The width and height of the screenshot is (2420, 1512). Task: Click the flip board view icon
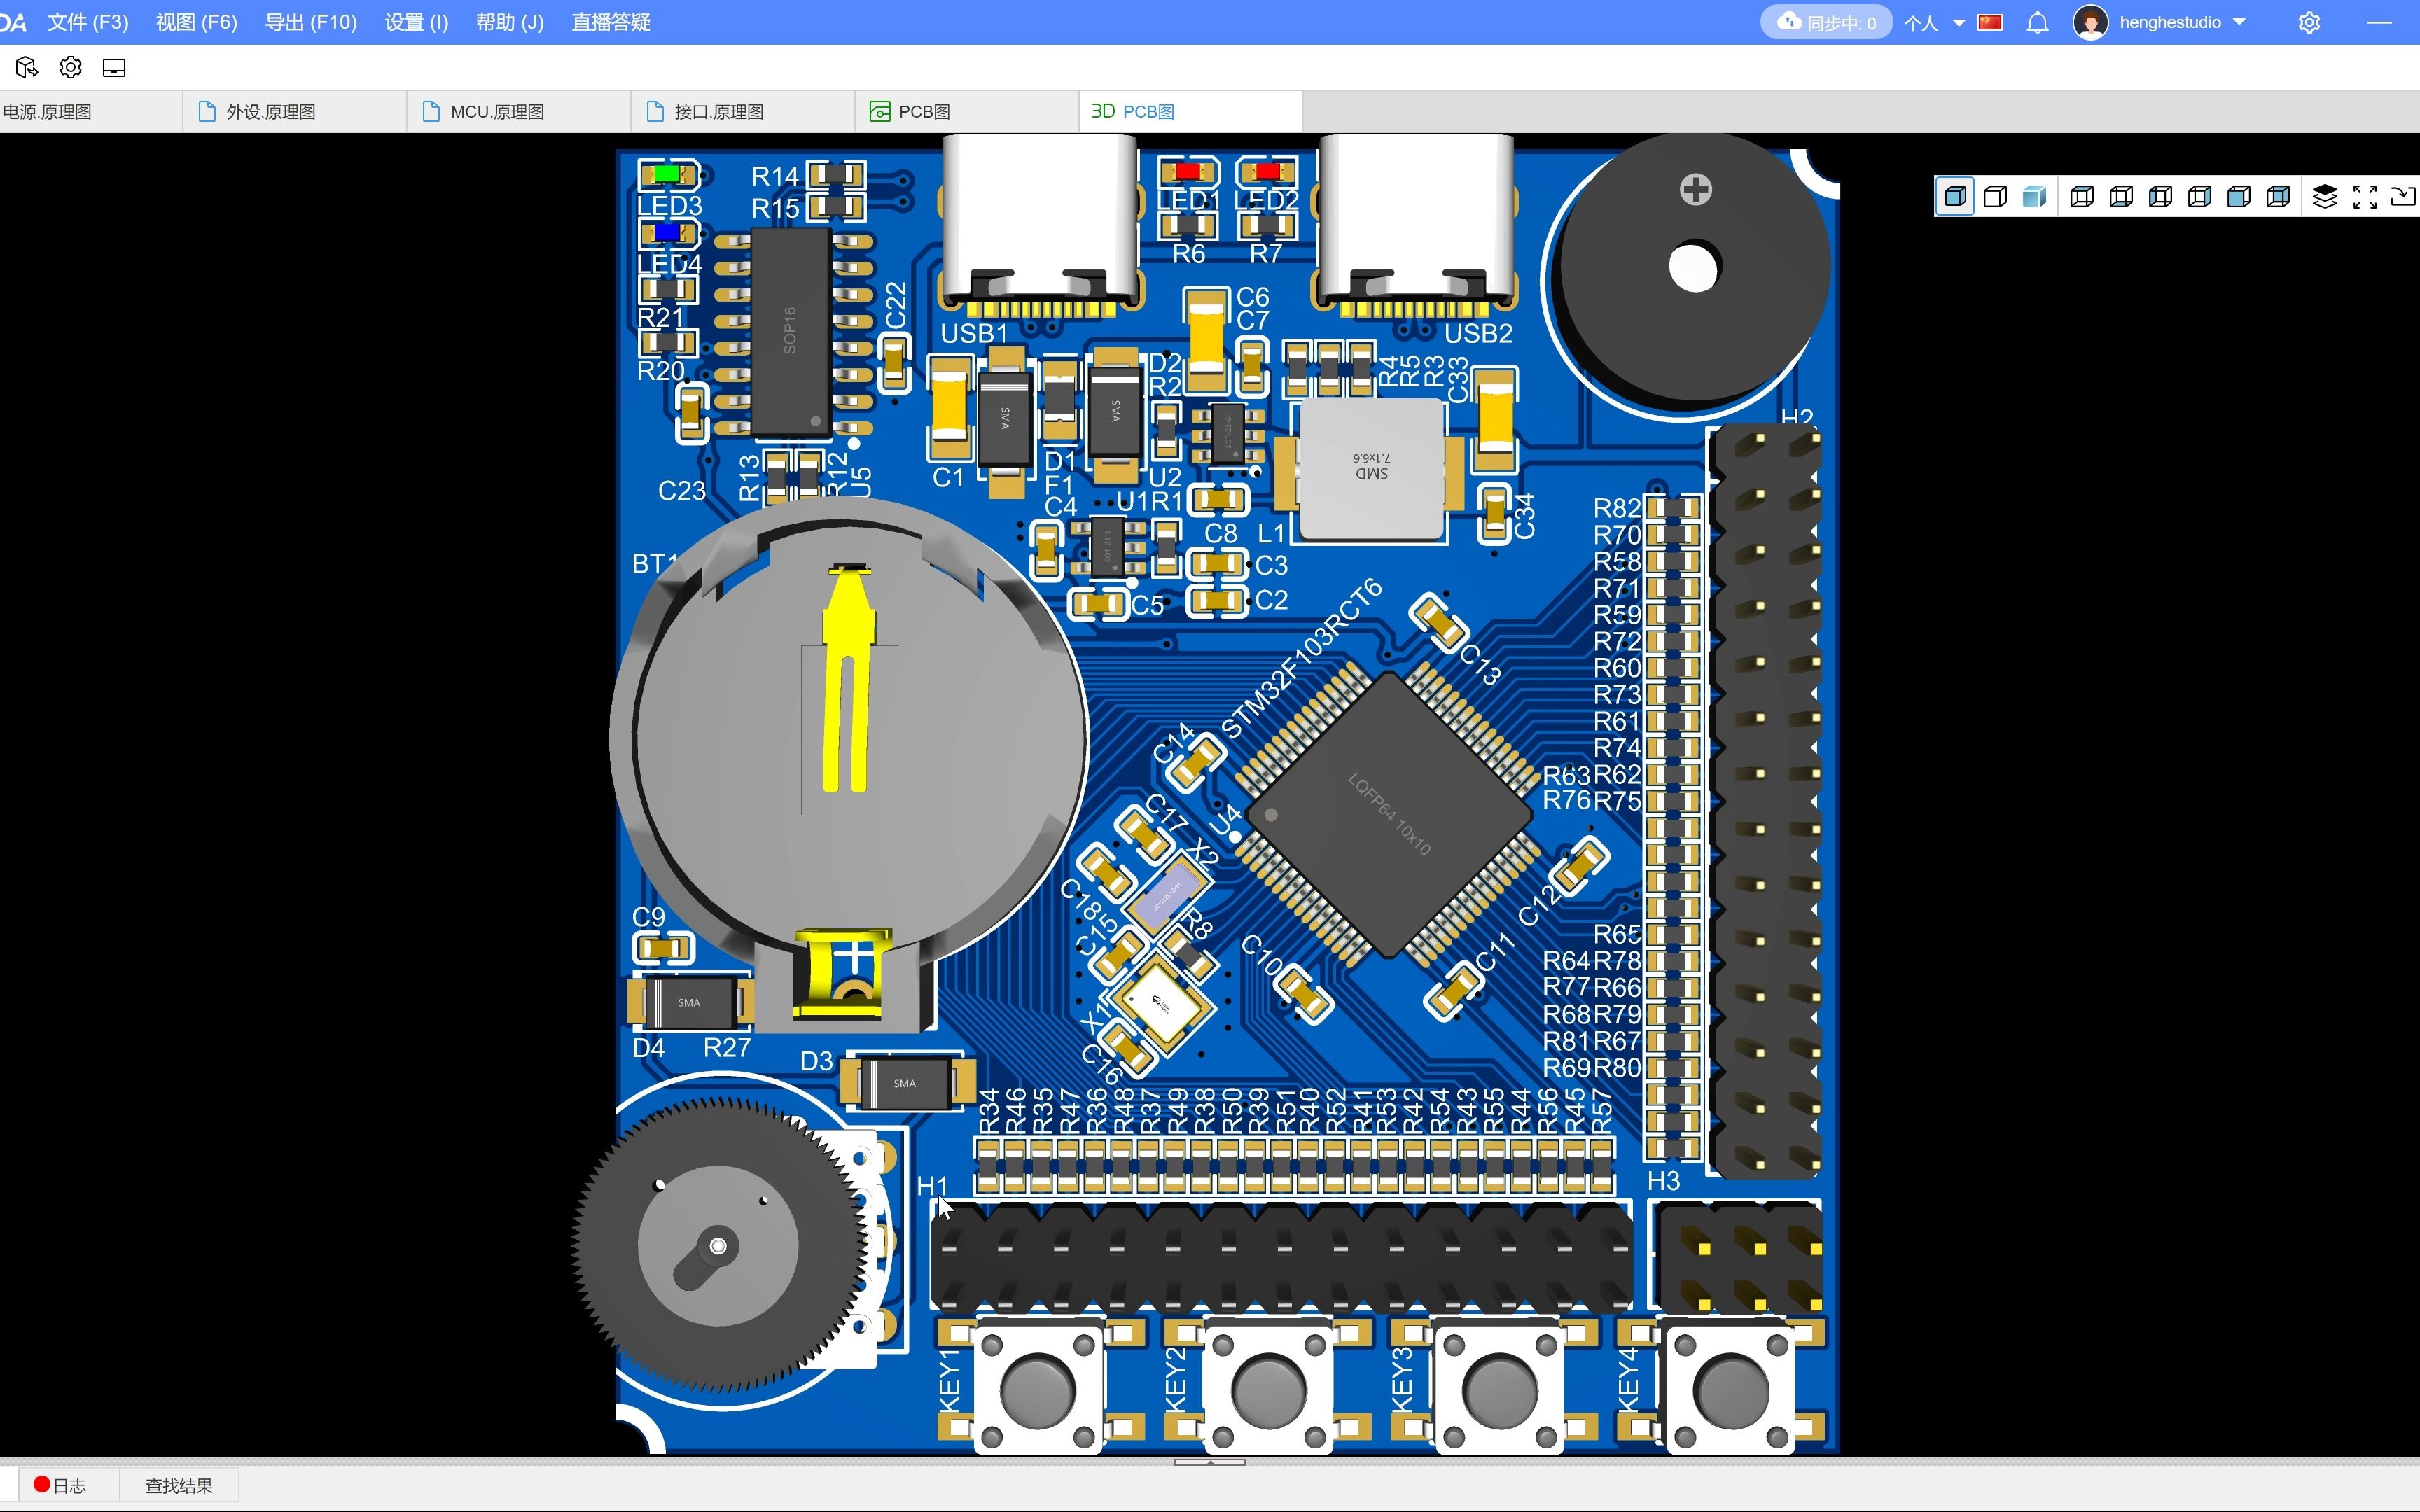pyautogui.click(x=2404, y=196)
